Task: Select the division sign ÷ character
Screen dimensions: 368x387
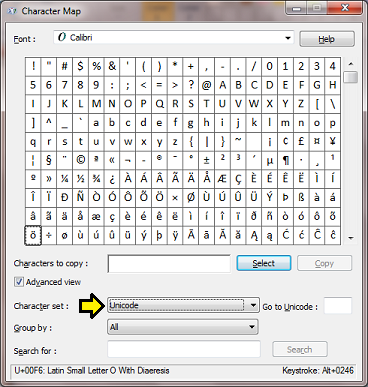Action: coord(49,235)
